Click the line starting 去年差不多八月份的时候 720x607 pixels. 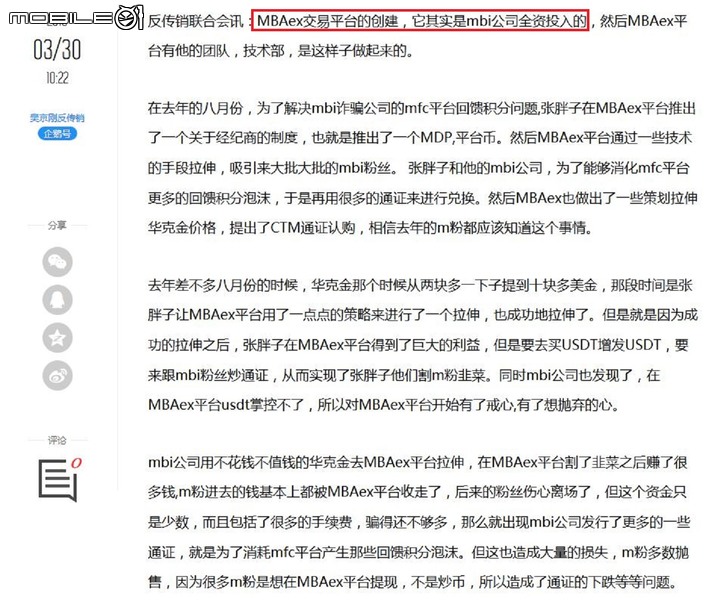[x=420, y=286]
